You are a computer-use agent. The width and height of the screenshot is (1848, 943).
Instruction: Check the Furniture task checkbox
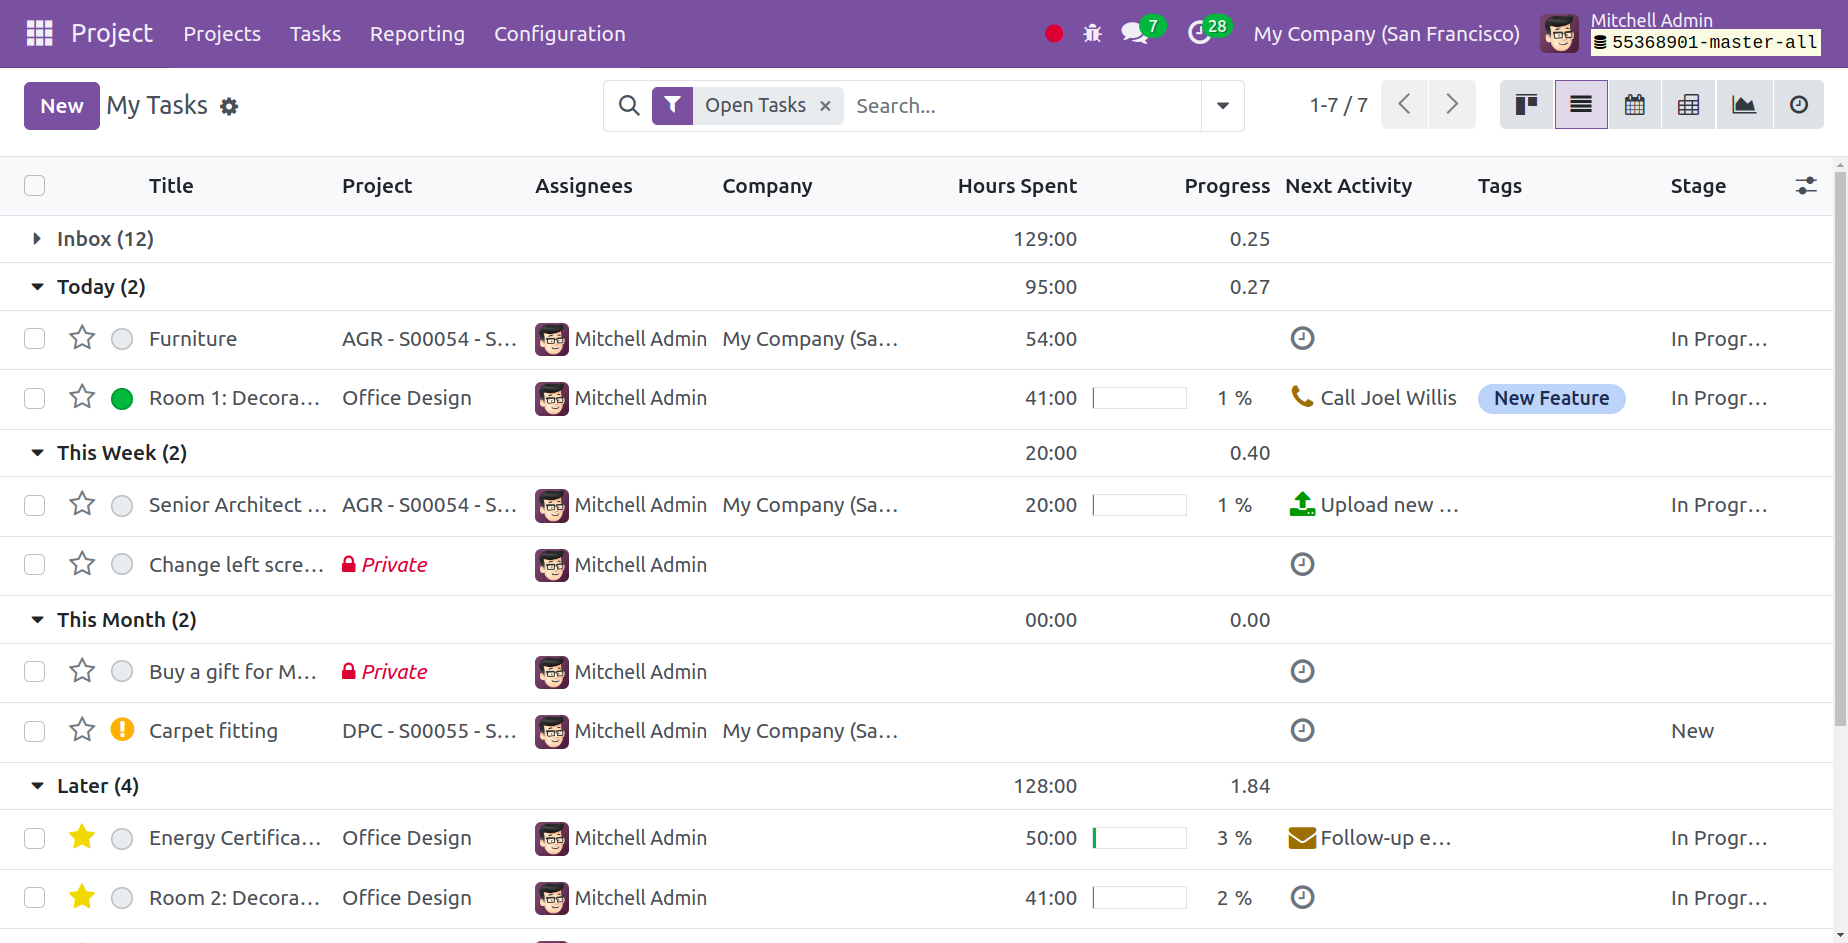(35, 338)
